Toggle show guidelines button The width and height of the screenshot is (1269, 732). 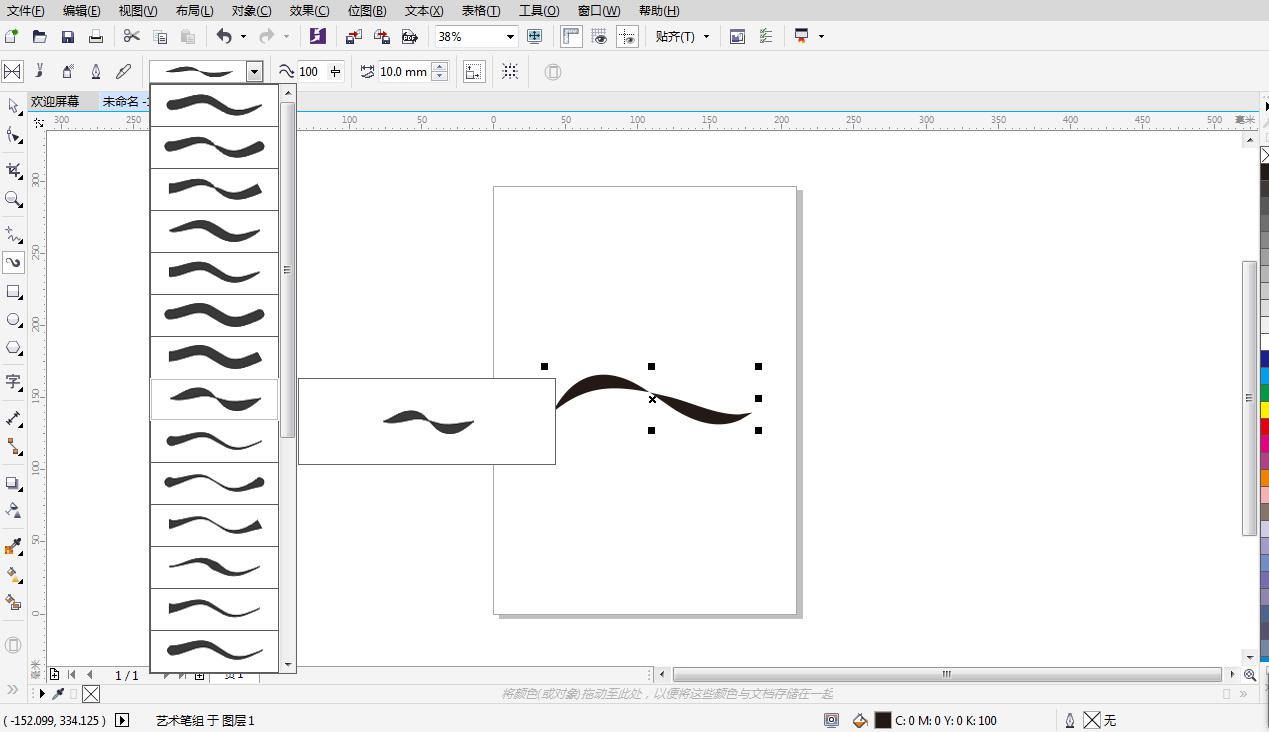click(627, 36)
